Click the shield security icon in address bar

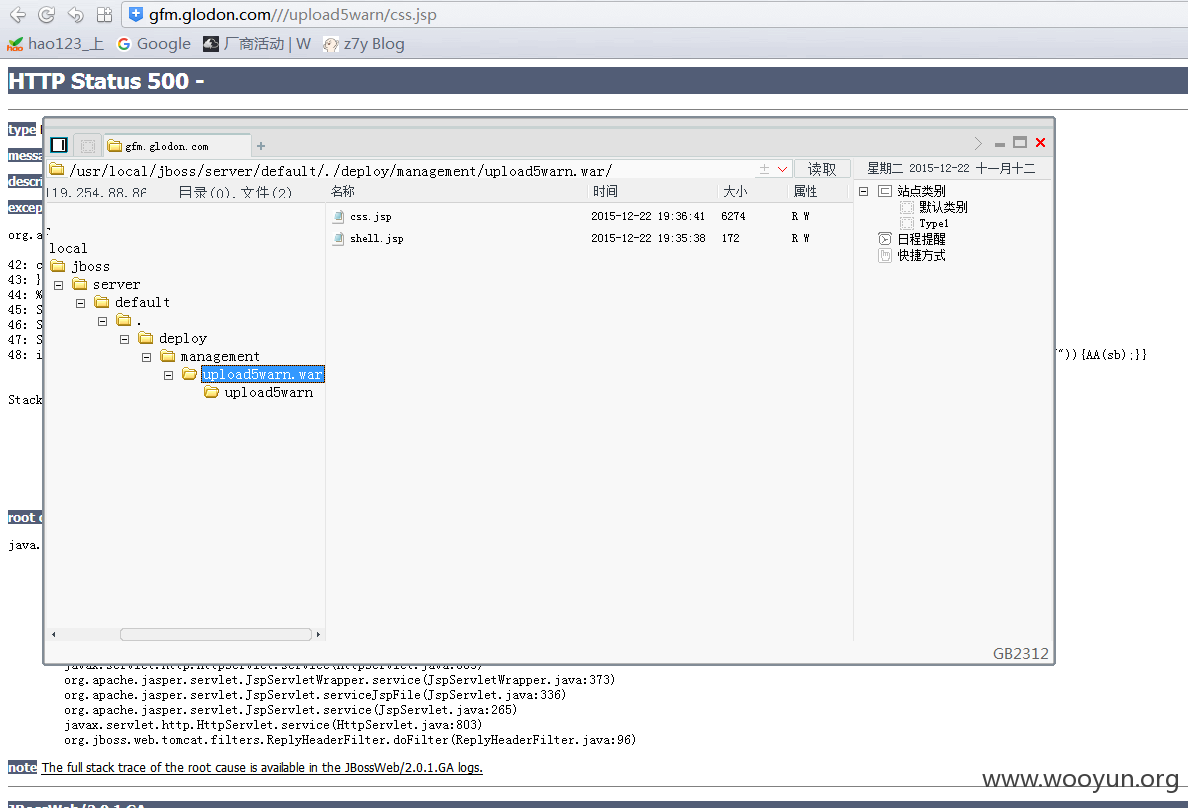click(136, 14)
